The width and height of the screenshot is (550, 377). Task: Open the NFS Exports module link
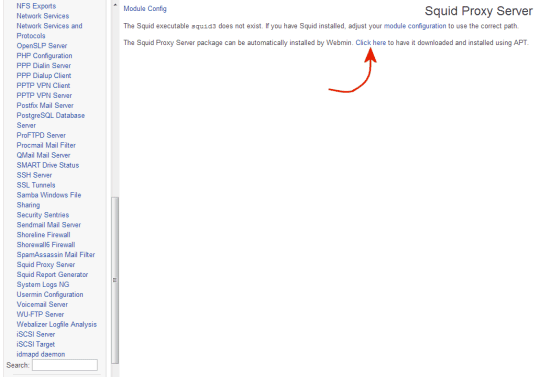36,6
